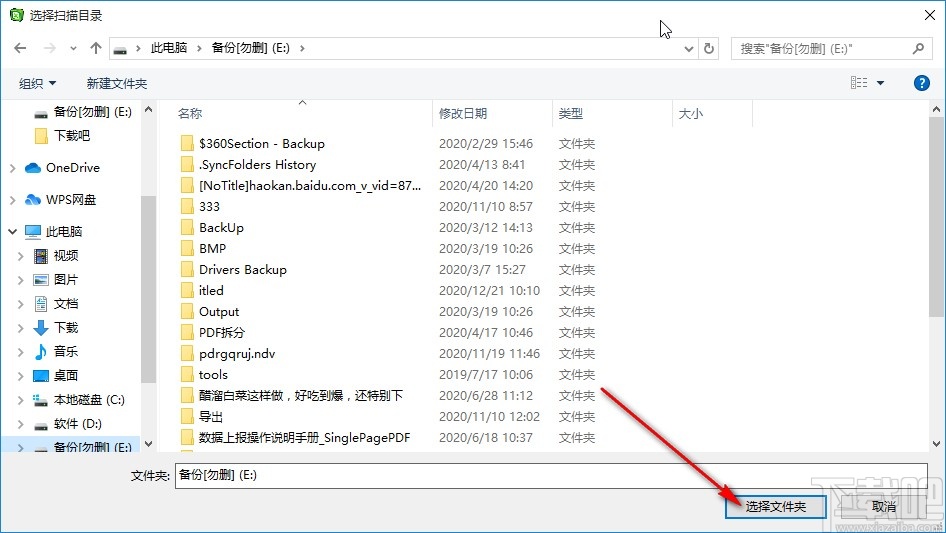Open 图片 library in sidebar

(x=66, y=280)
